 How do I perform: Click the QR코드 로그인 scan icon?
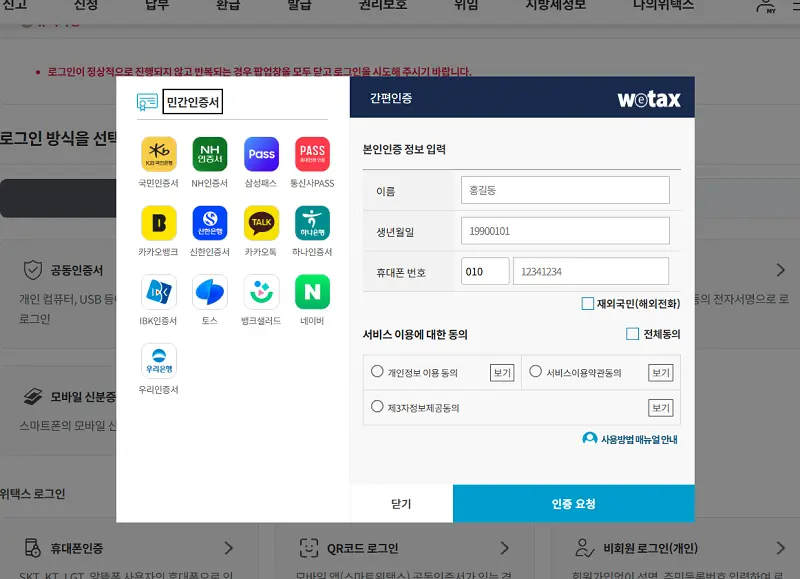coord(309,548)
